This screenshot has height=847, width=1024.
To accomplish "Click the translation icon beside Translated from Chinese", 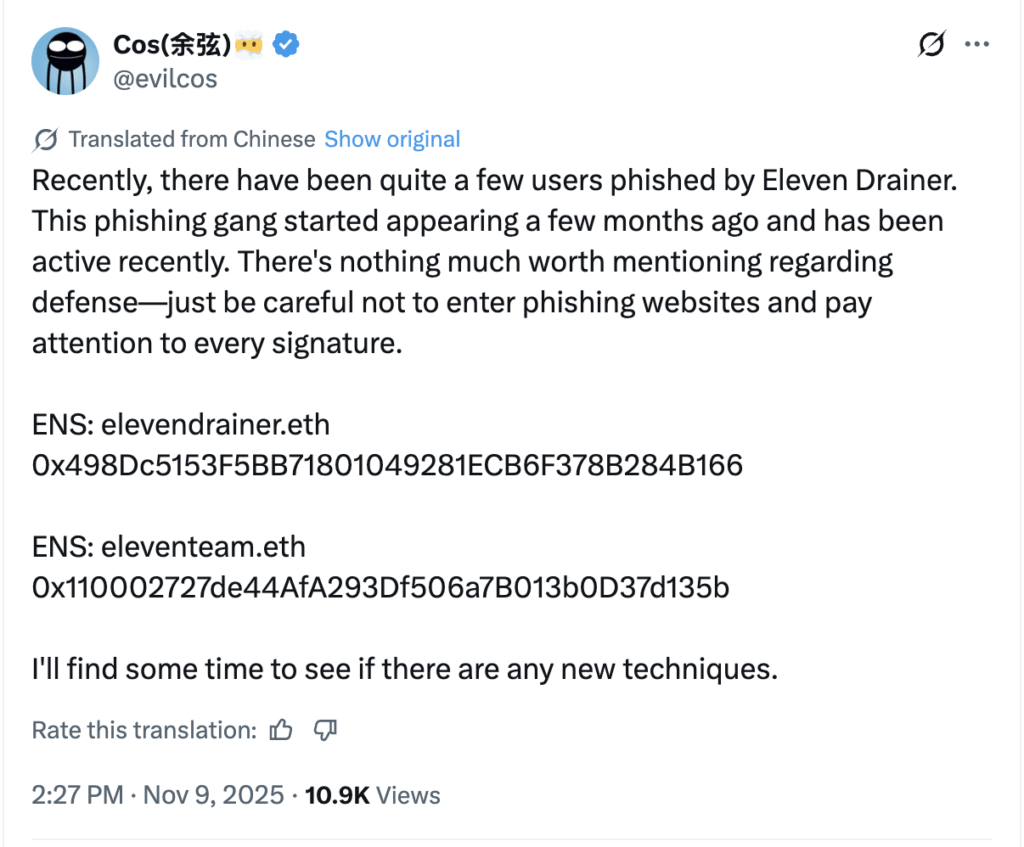I will [x=45, y=139].
